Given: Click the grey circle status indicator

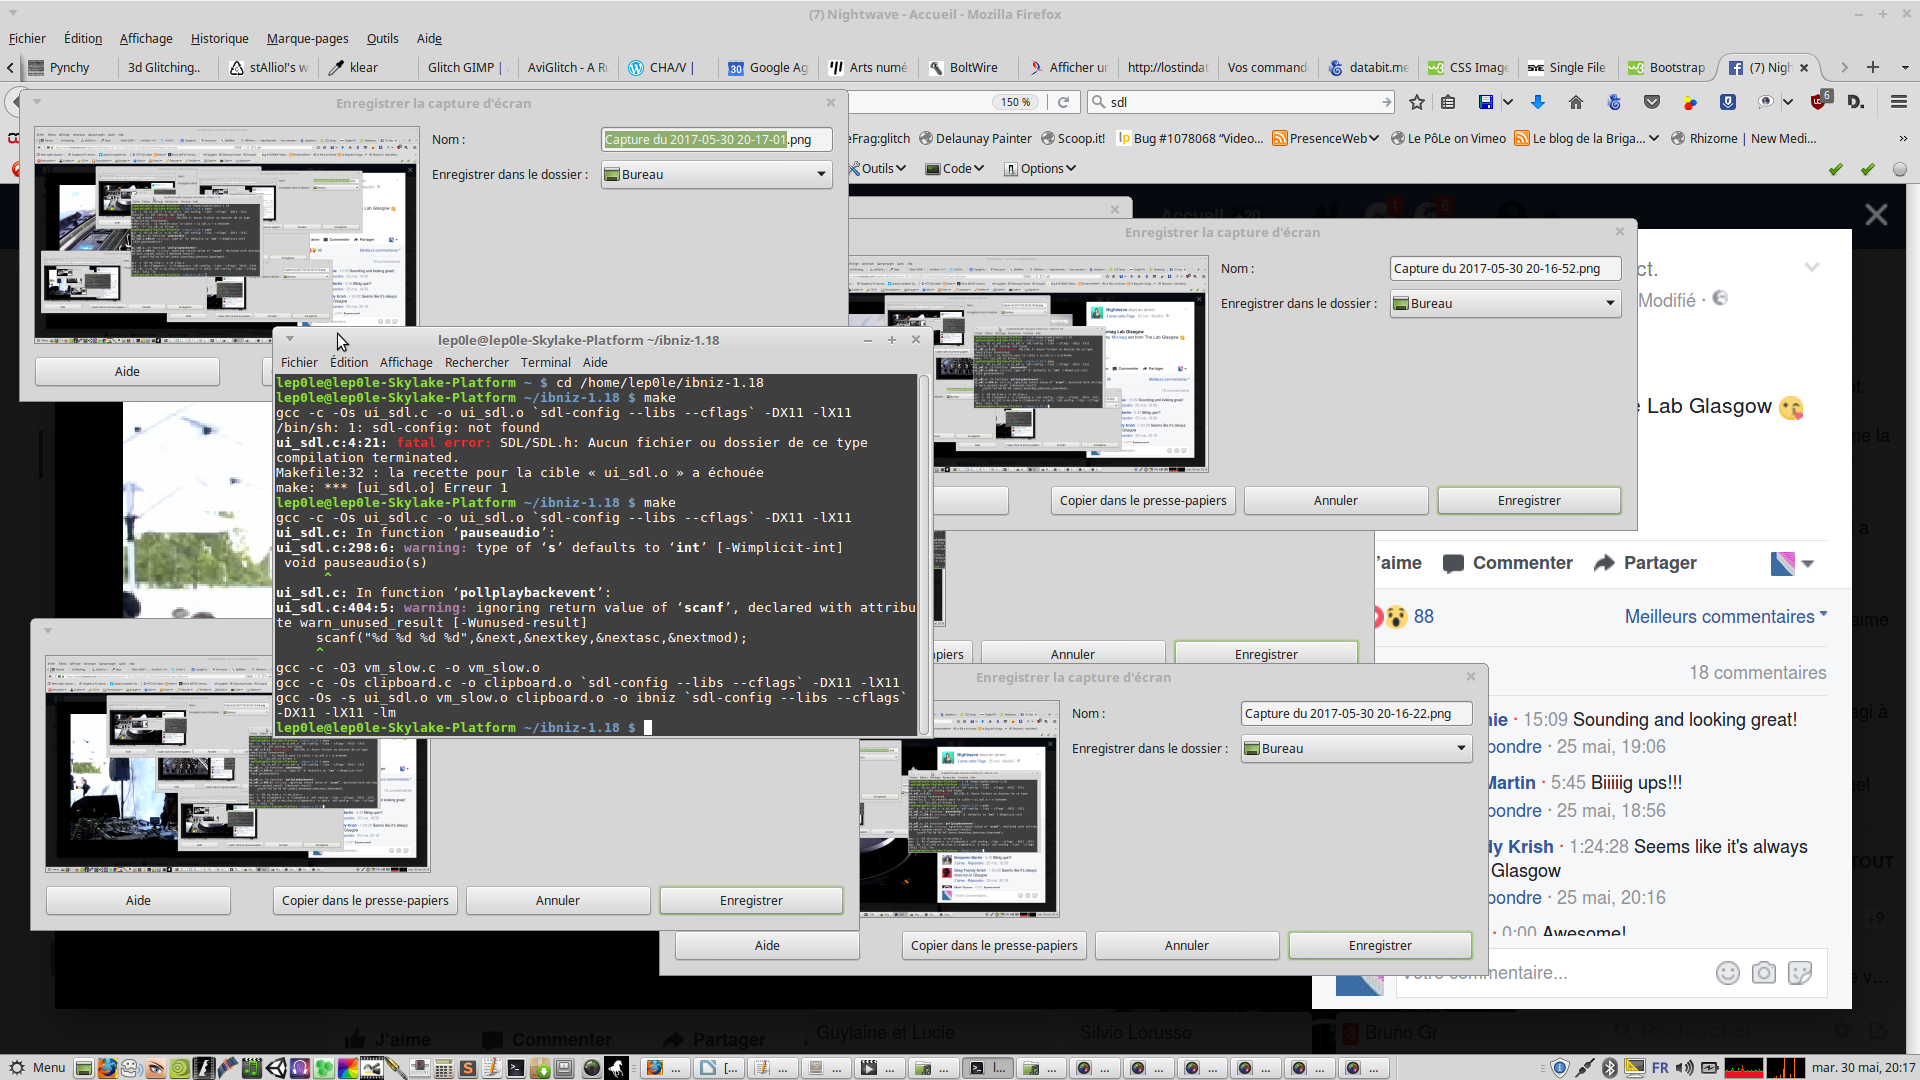Looking at the screenshot, I should coord(1900,169).
